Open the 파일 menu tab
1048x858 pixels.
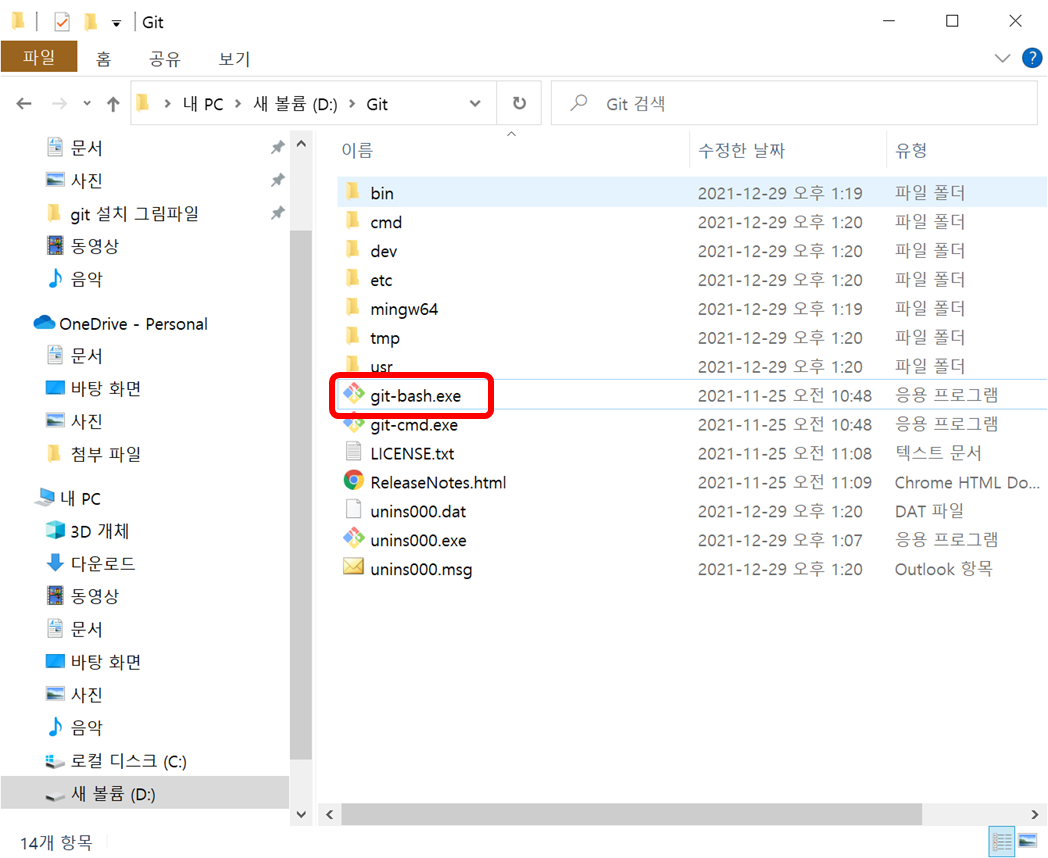pos(39,57)
